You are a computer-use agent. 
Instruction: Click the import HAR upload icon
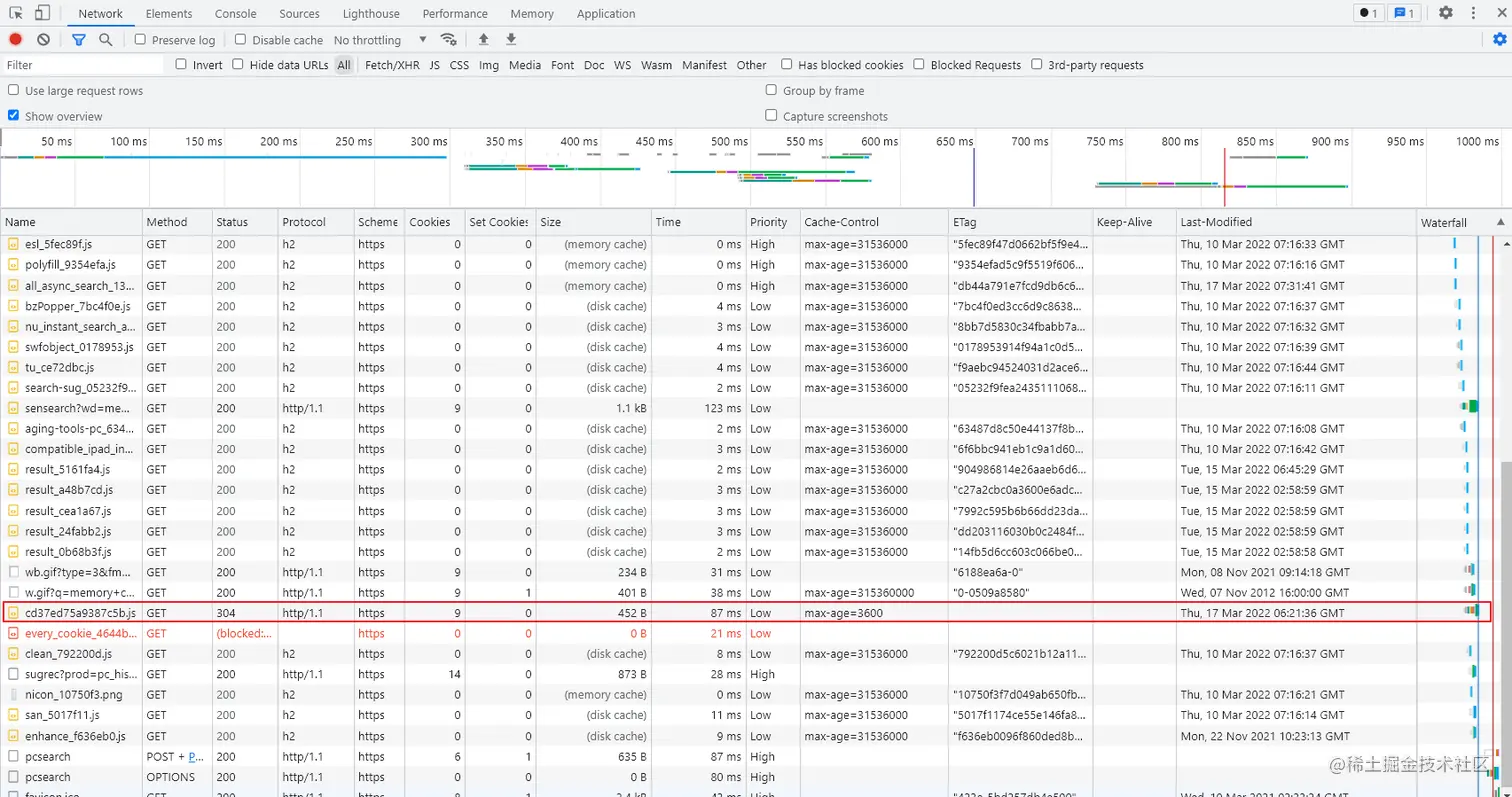(484, 40)
